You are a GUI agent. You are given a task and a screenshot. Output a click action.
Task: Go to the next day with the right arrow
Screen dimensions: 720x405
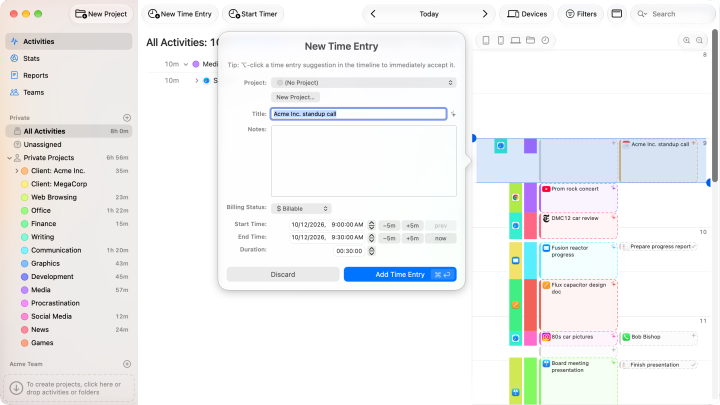point(485,14)
